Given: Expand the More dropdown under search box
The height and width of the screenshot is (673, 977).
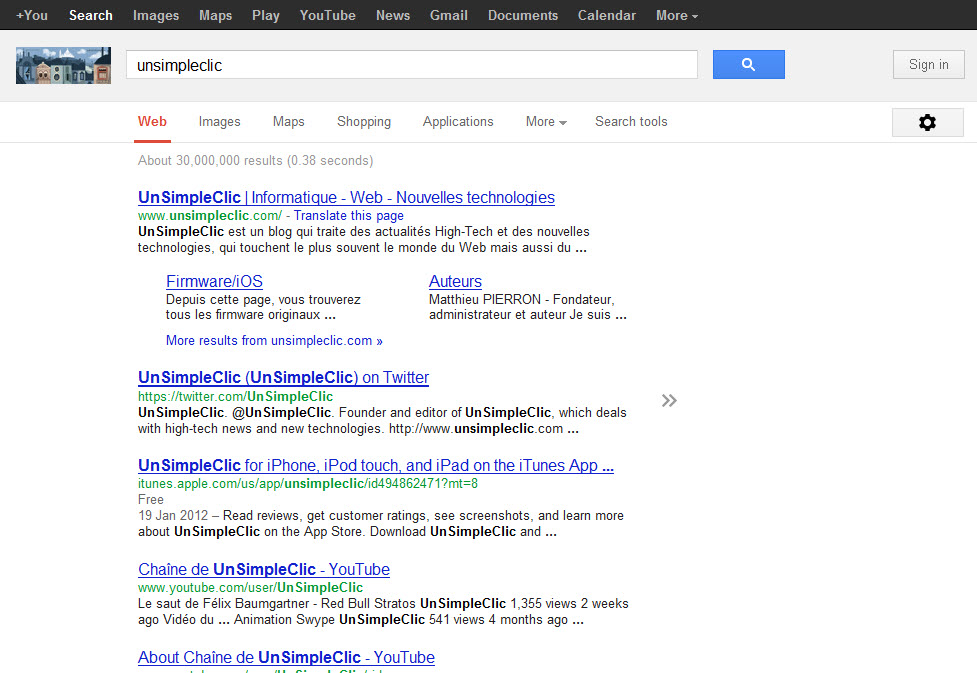Looking at the screenshot, I should point(546,122).
